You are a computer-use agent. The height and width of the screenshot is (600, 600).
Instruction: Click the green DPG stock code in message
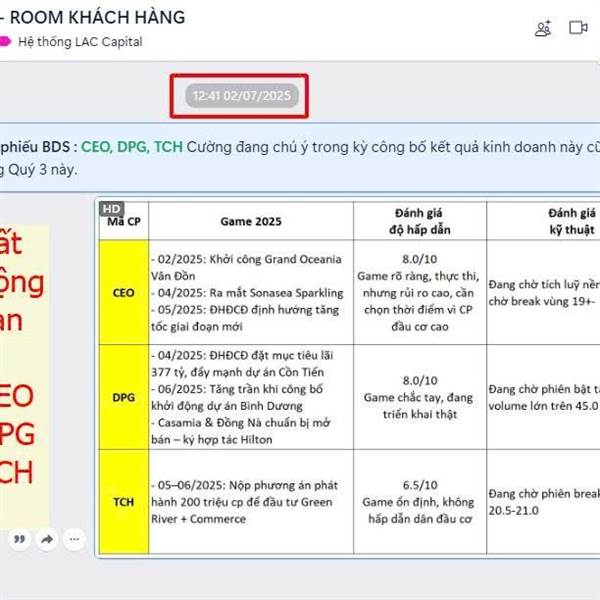tap(133, 147)
